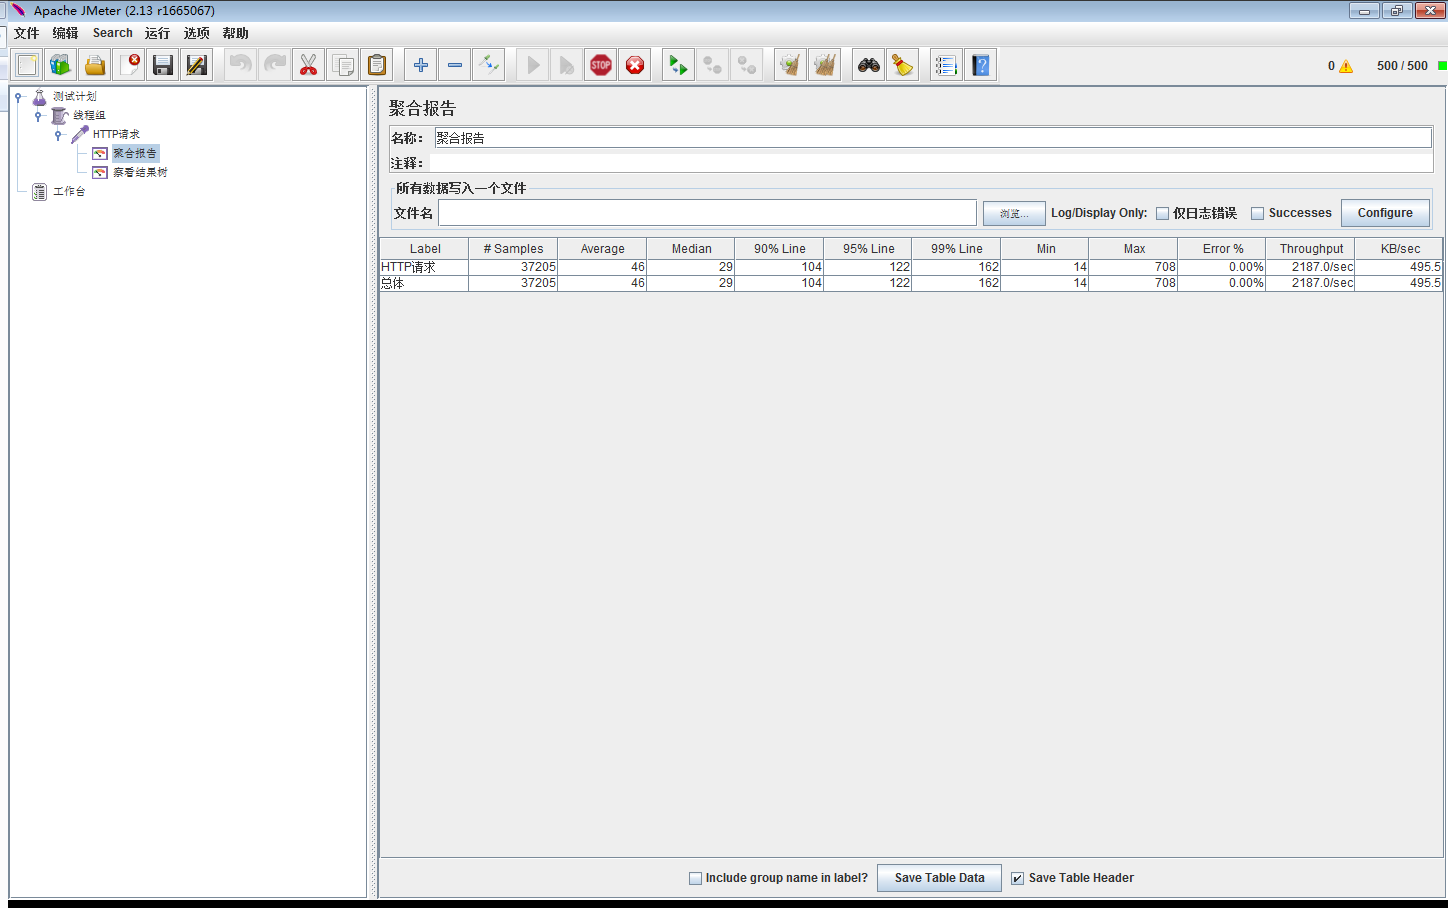Collapse the 测试计划 tree node handle

click(18, 97)
